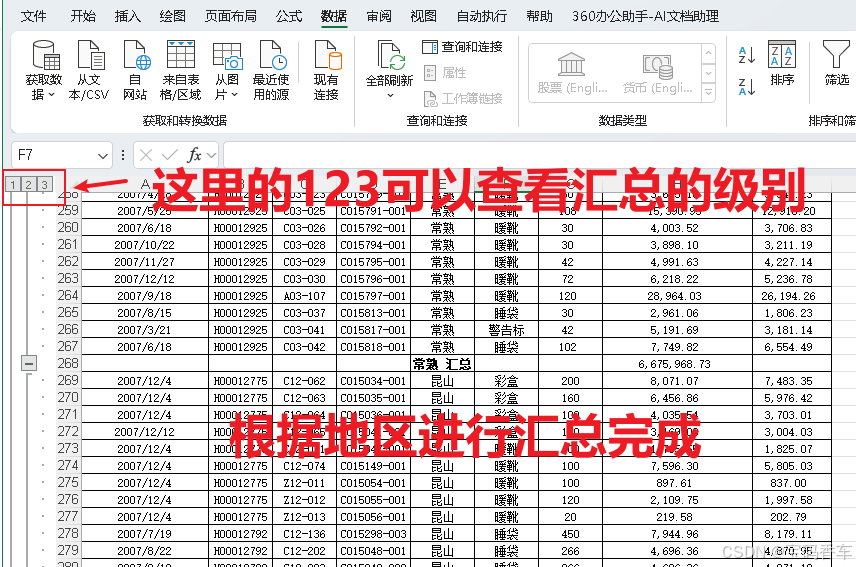Select cell 8,071.07 in row 269
Viewport: 856px width, 567px height.
tap(677, 381)
